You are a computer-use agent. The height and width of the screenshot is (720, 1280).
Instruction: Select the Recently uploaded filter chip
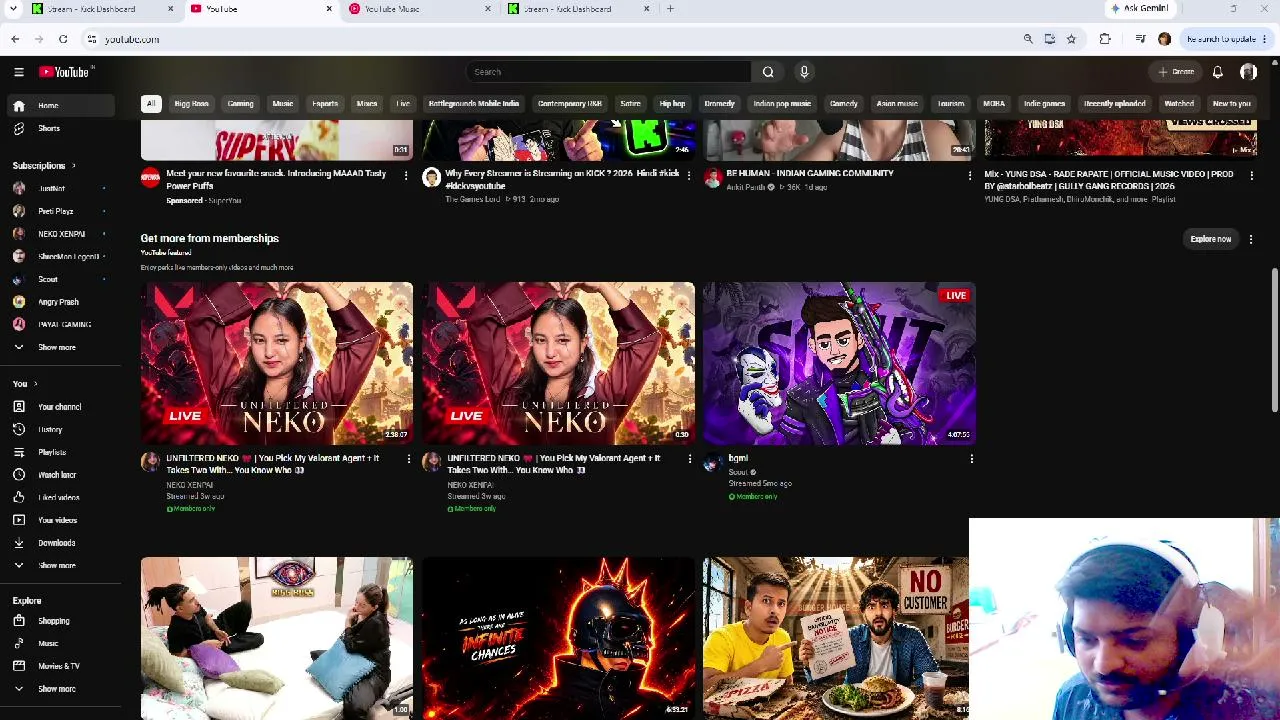pos(1115,104)
